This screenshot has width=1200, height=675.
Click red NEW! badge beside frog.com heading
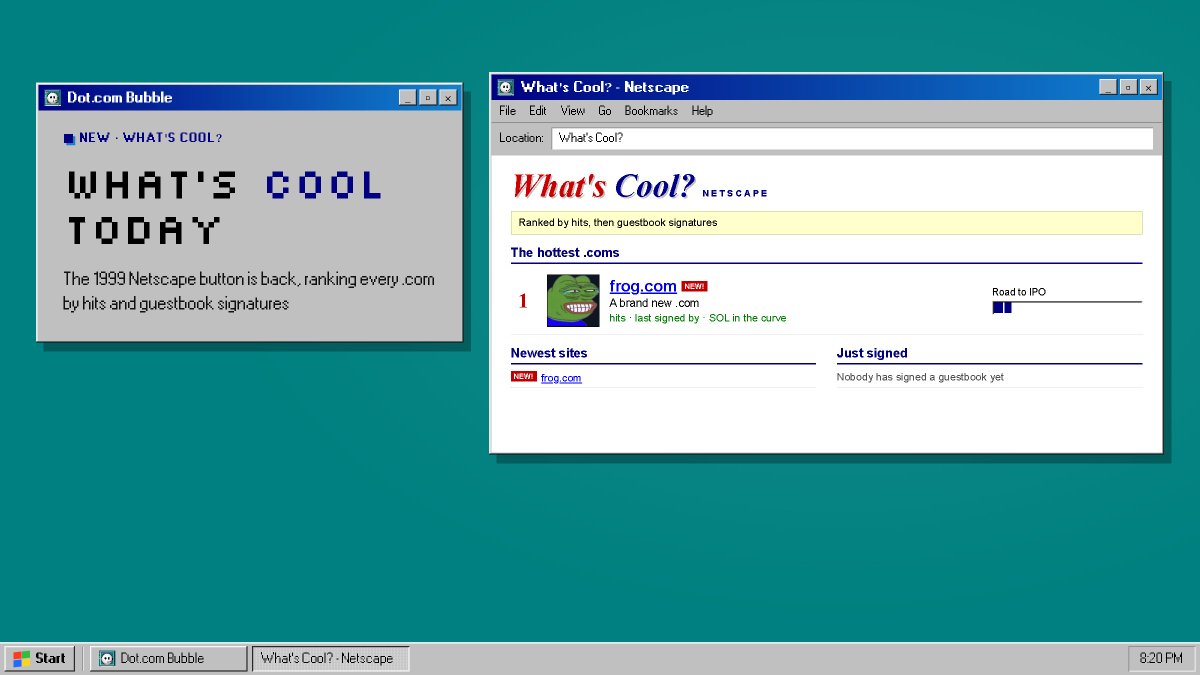tap(694, 286)
